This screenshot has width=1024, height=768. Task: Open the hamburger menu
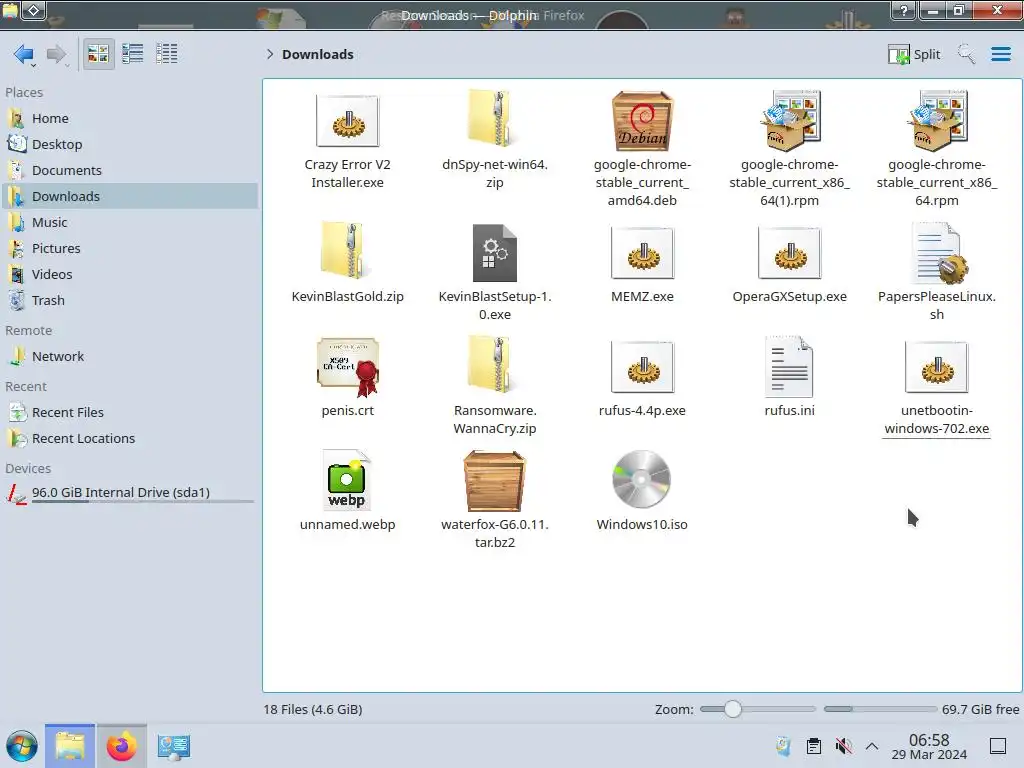(x=1000, y=54)
